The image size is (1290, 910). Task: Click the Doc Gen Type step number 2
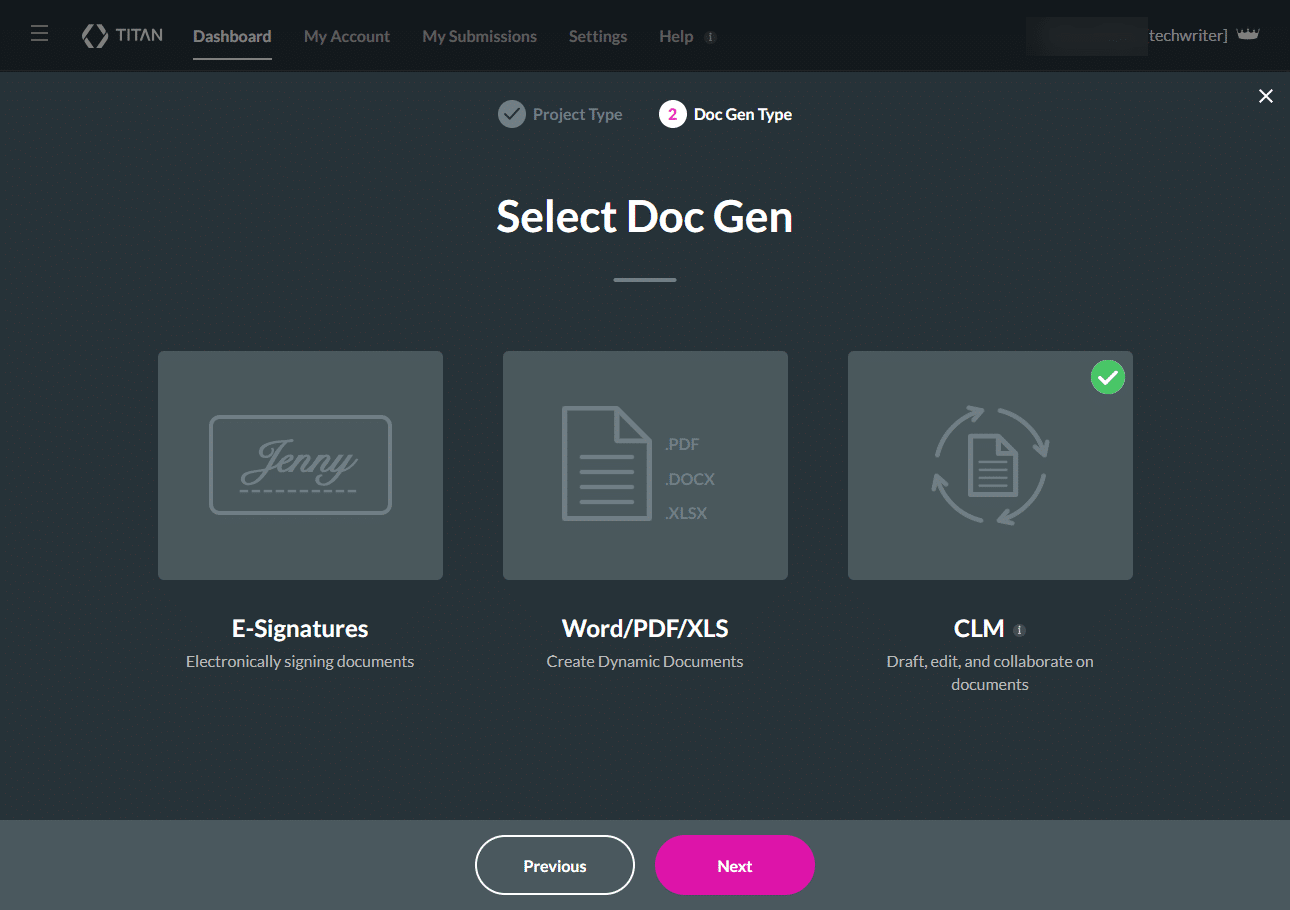tap(672, 114)
